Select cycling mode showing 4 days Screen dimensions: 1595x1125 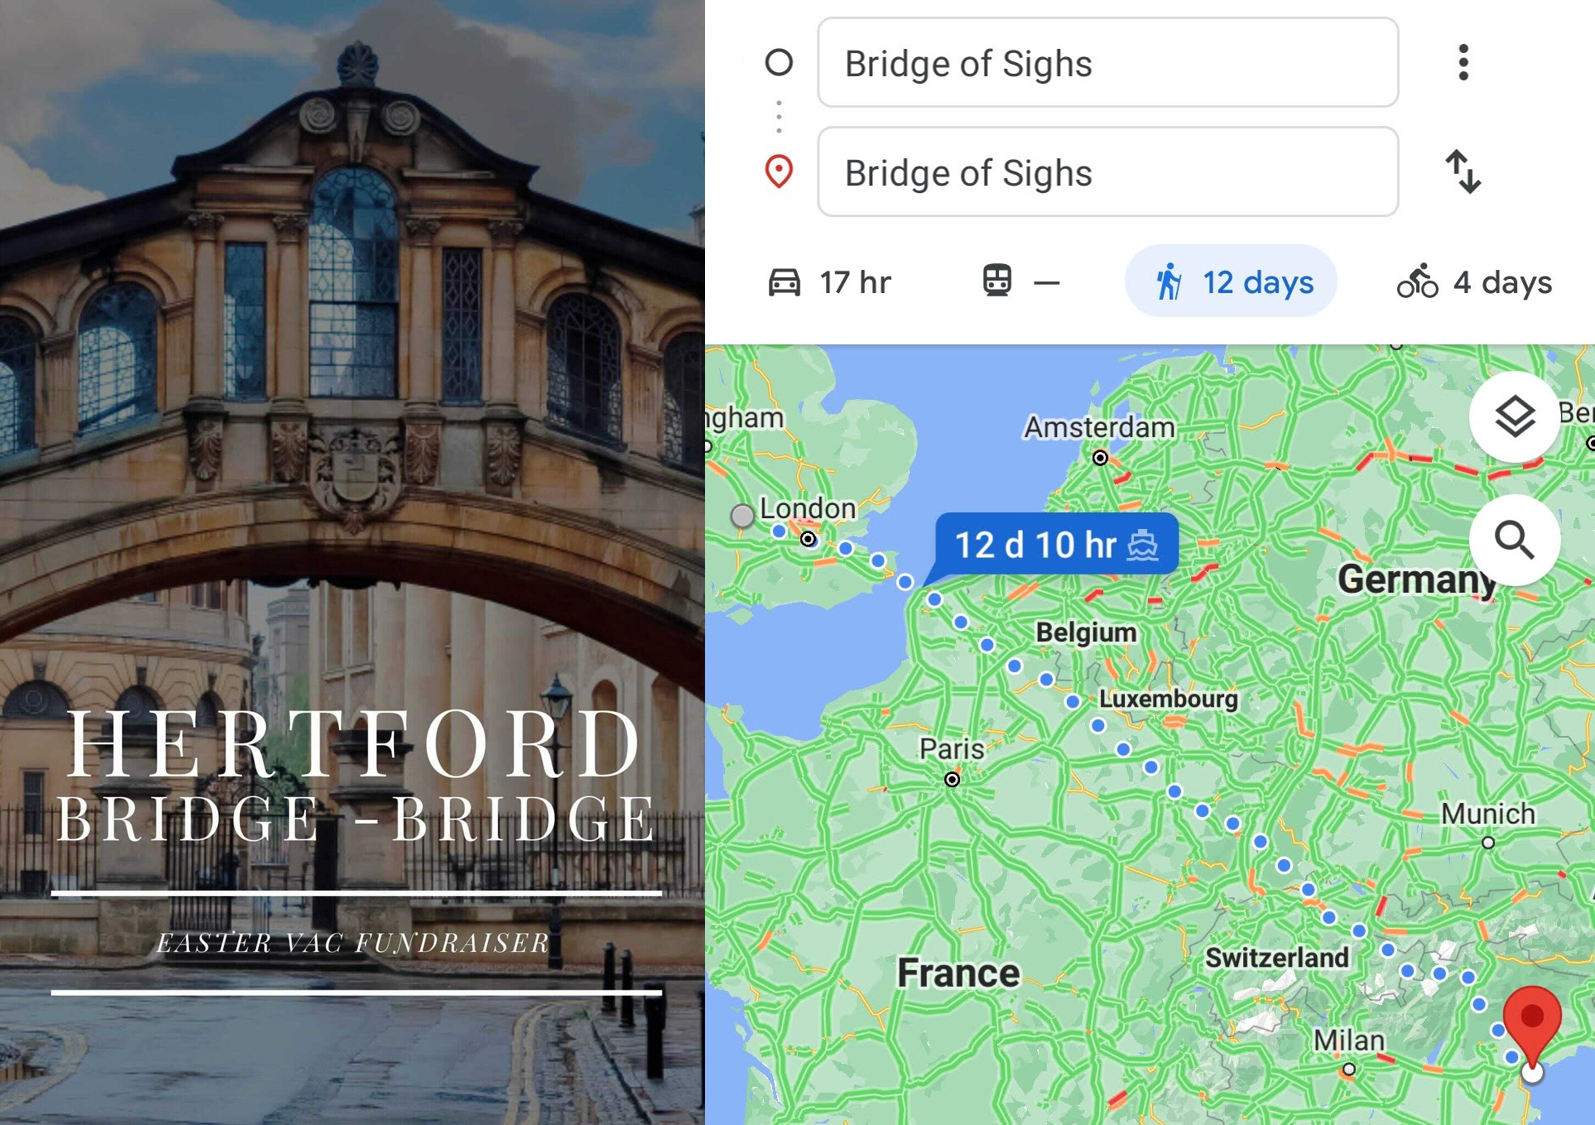tap(1475, 282)
